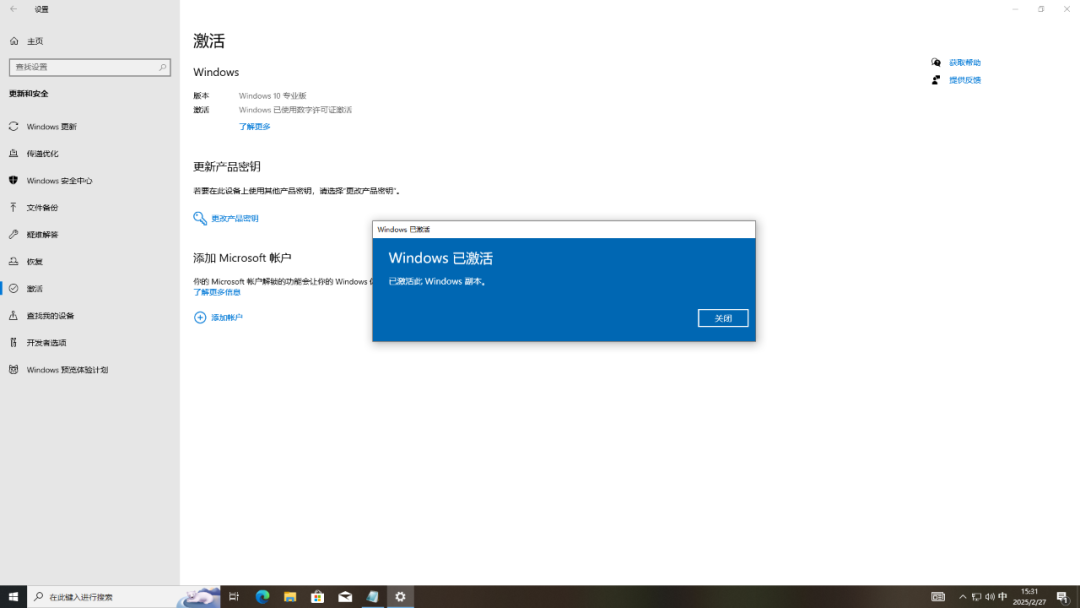The height and width of the screenshot is (608, 1080).
Task: Click the volume icon in system tray
Action: [x=990, y=597]
